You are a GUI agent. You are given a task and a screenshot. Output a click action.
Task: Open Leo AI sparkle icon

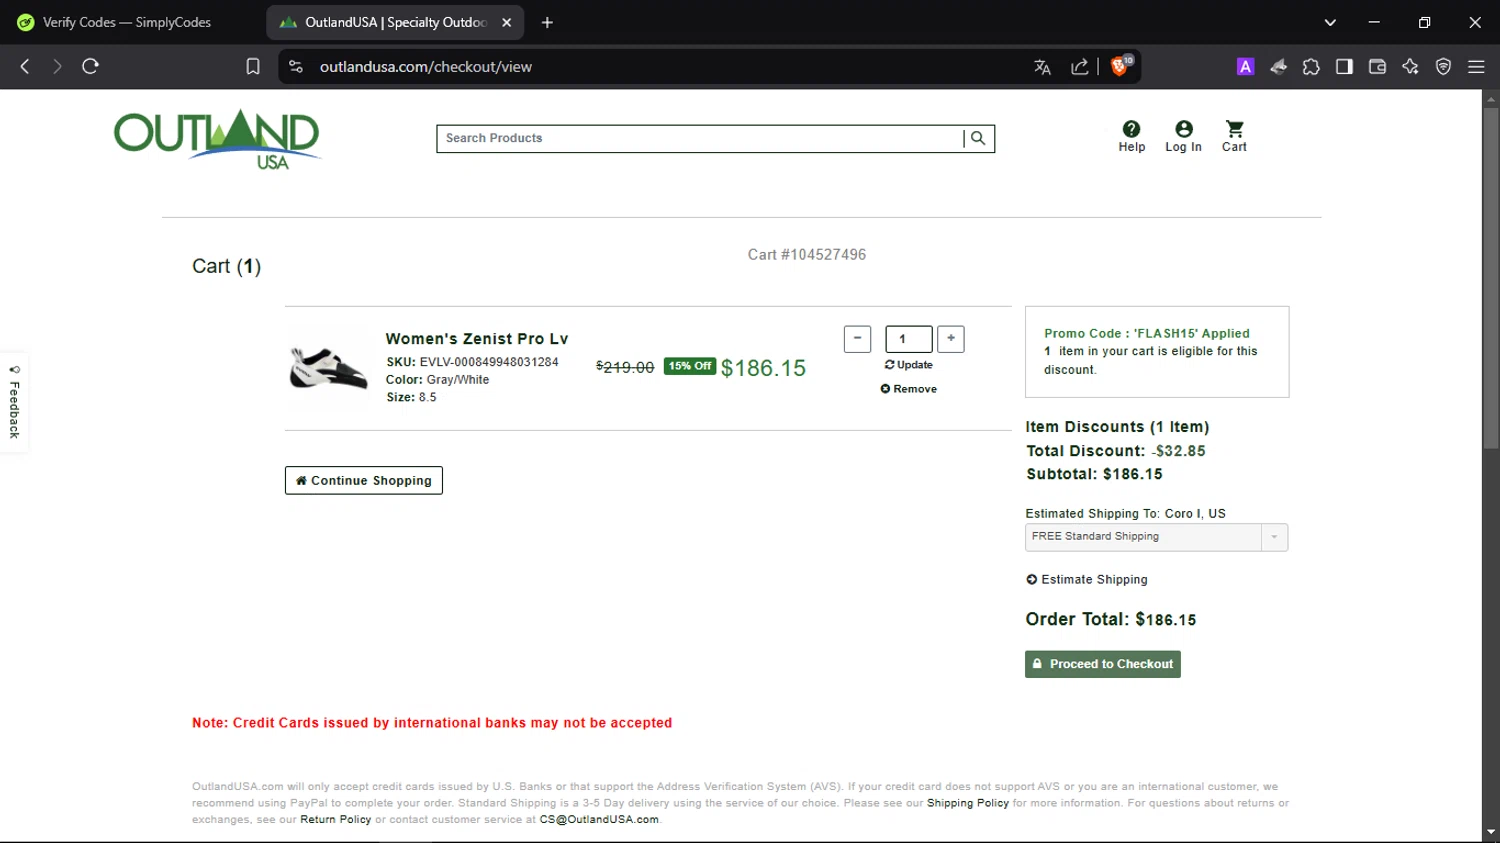click(1410, 66)
